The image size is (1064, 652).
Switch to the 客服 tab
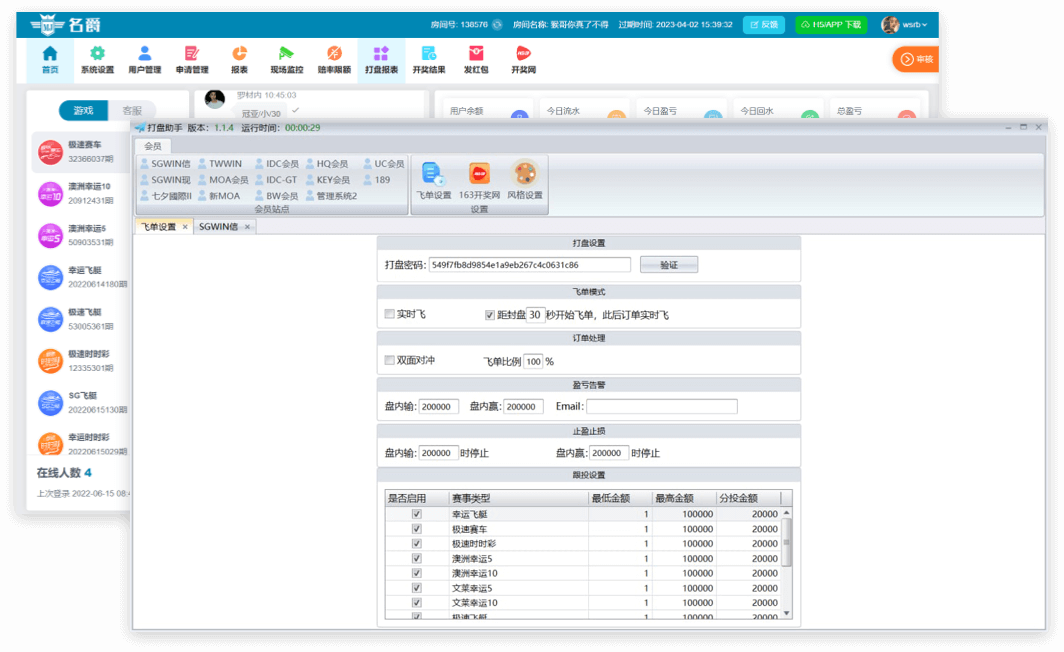132,111
